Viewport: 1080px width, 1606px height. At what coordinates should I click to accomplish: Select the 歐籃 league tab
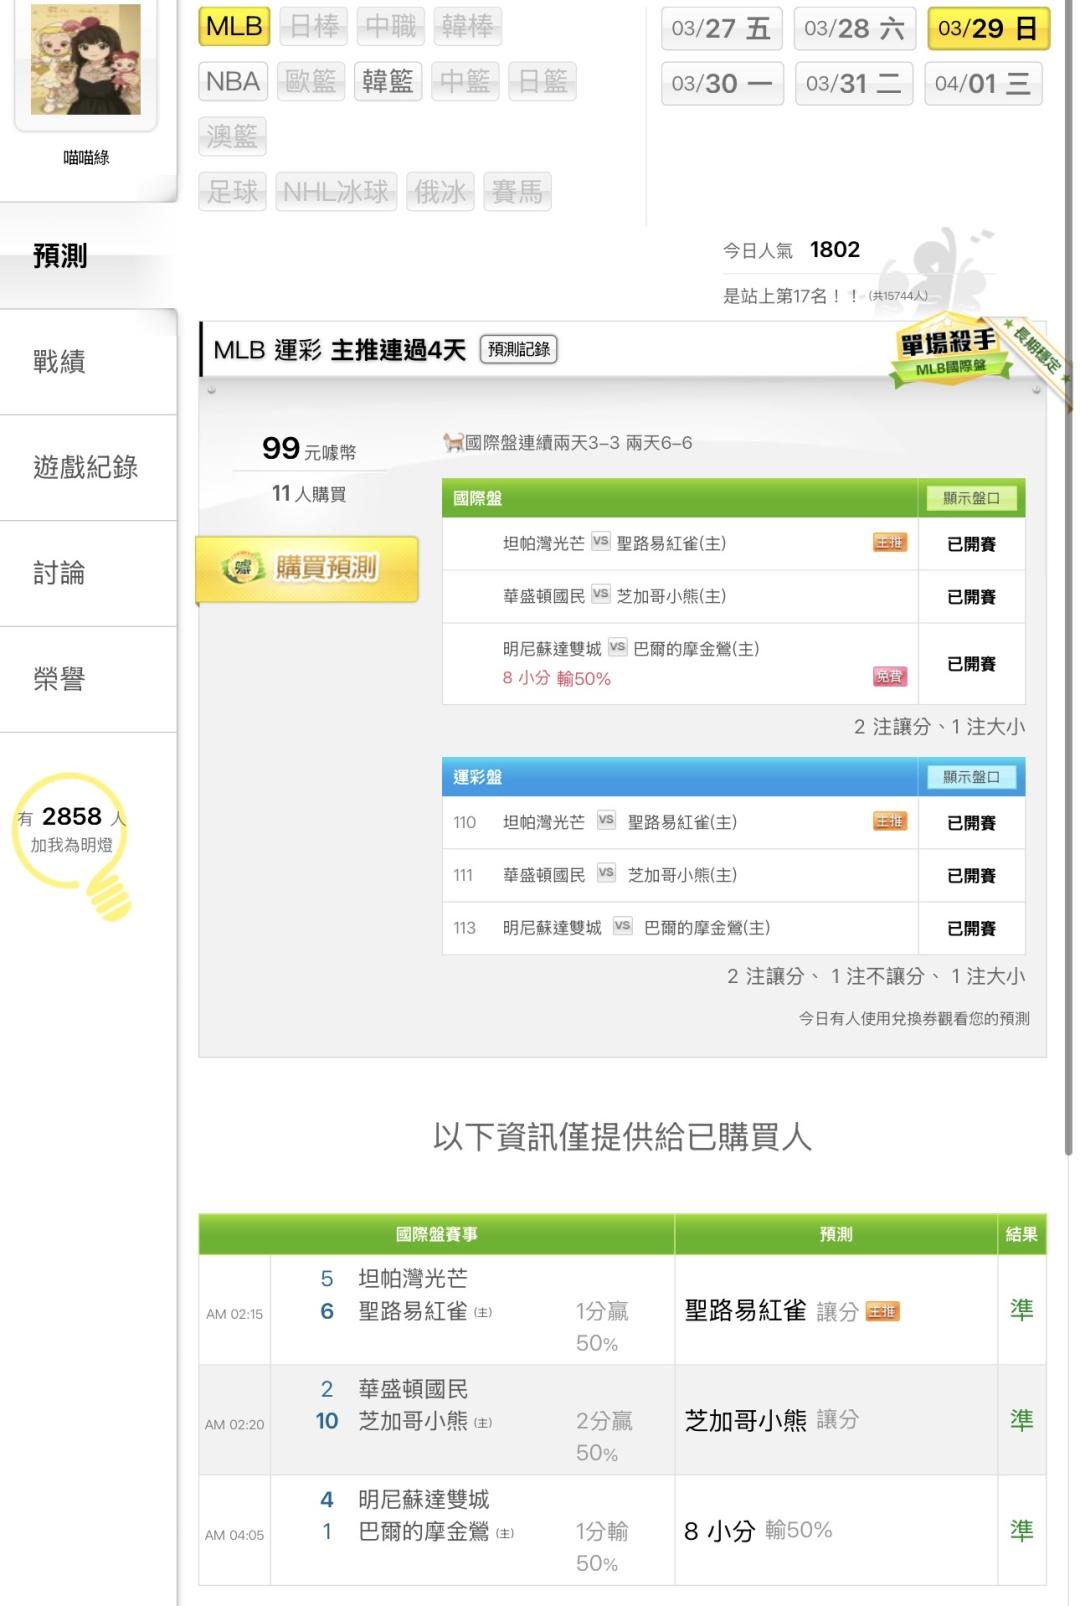click(x=311, y=81)
